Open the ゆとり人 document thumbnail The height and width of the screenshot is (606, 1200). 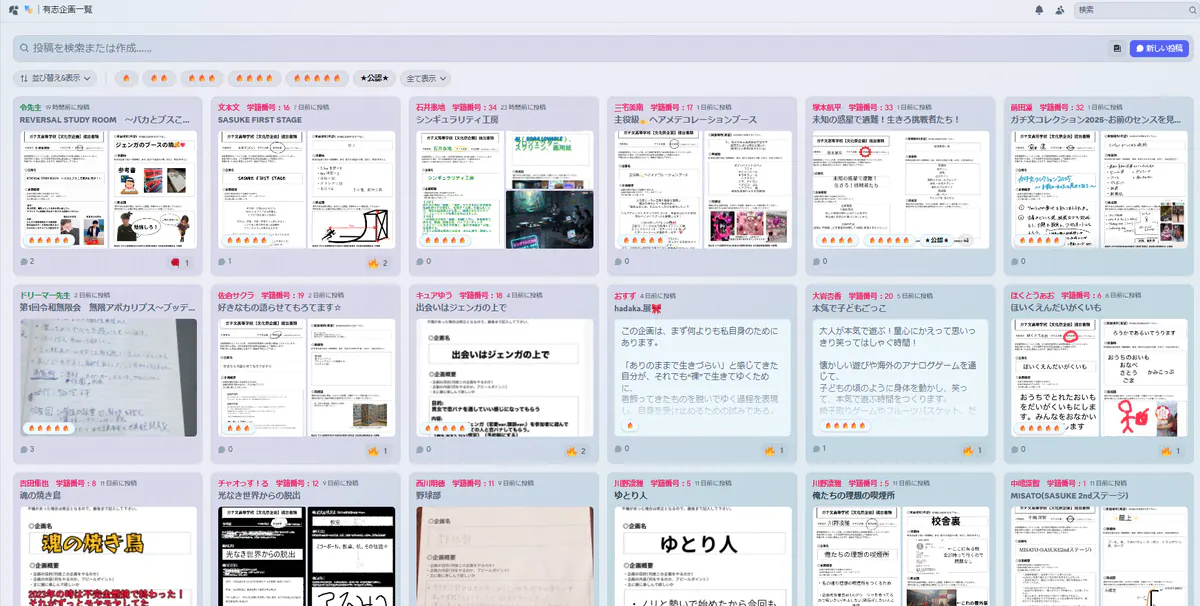point(702,555)
